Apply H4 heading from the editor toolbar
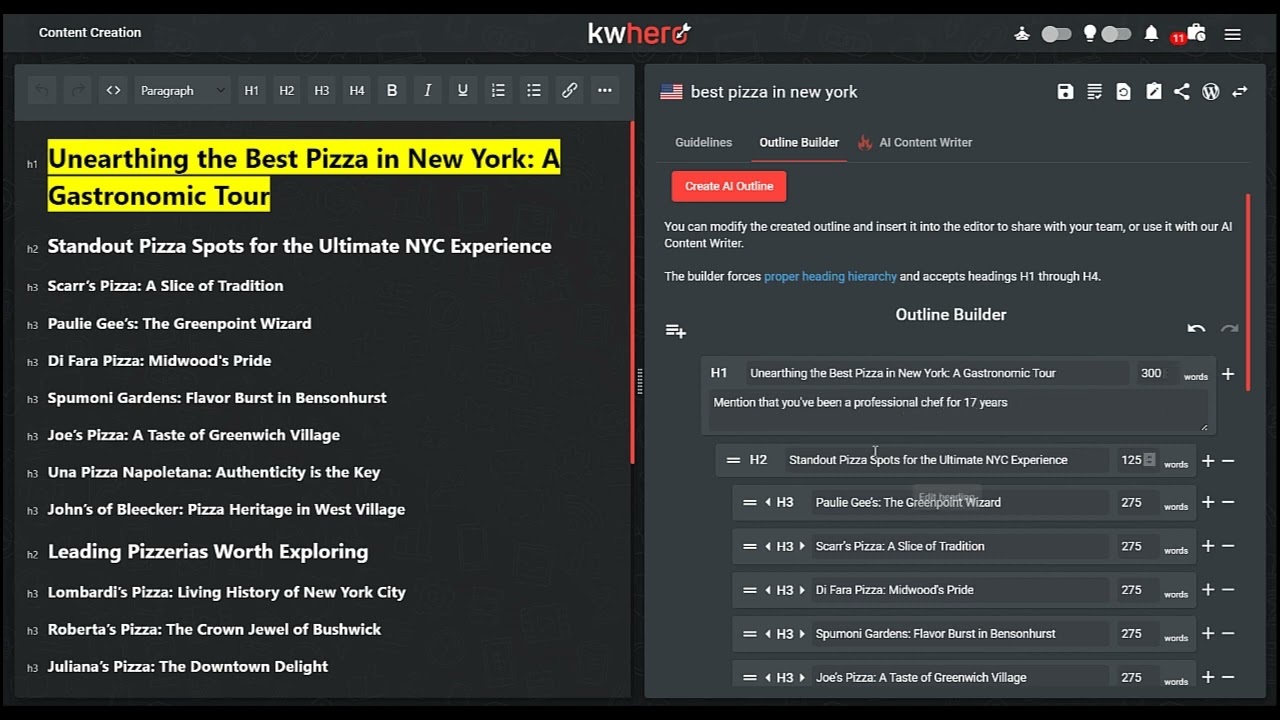This screenshot has width=1280, height=720. click(357, 90)
